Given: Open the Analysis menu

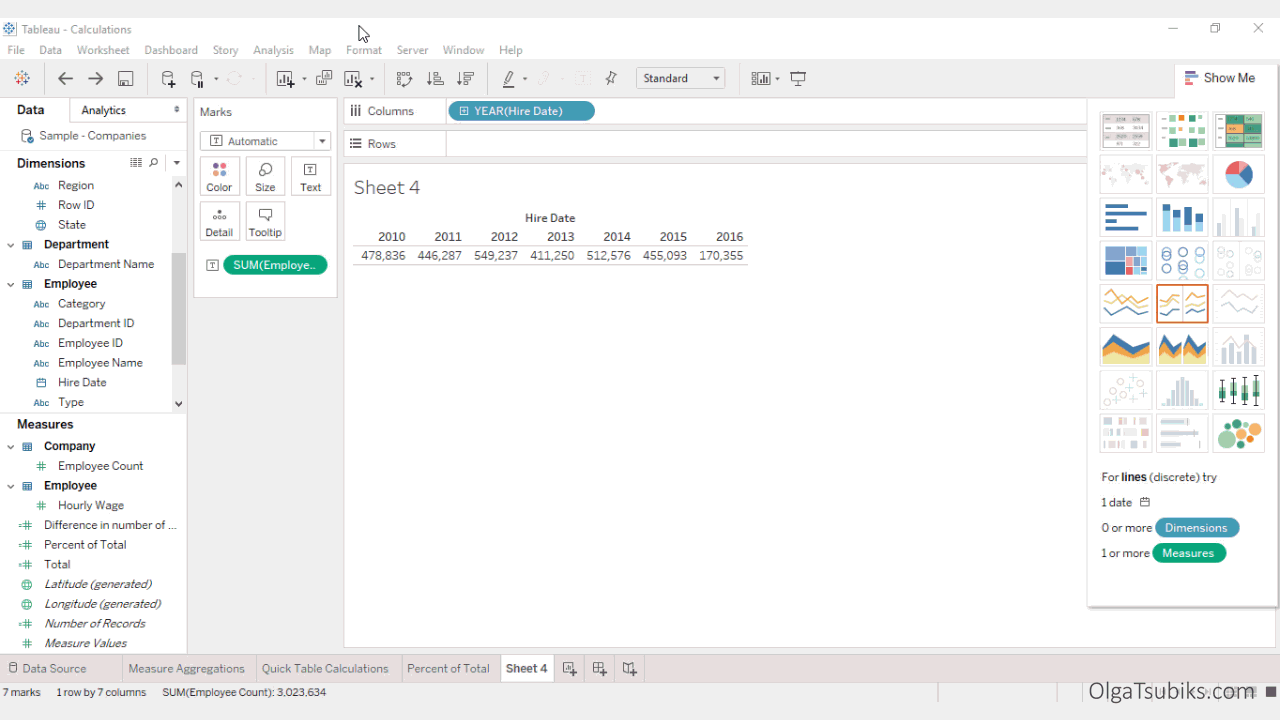Looking at the screenshot, I should (x=273, y=50).
